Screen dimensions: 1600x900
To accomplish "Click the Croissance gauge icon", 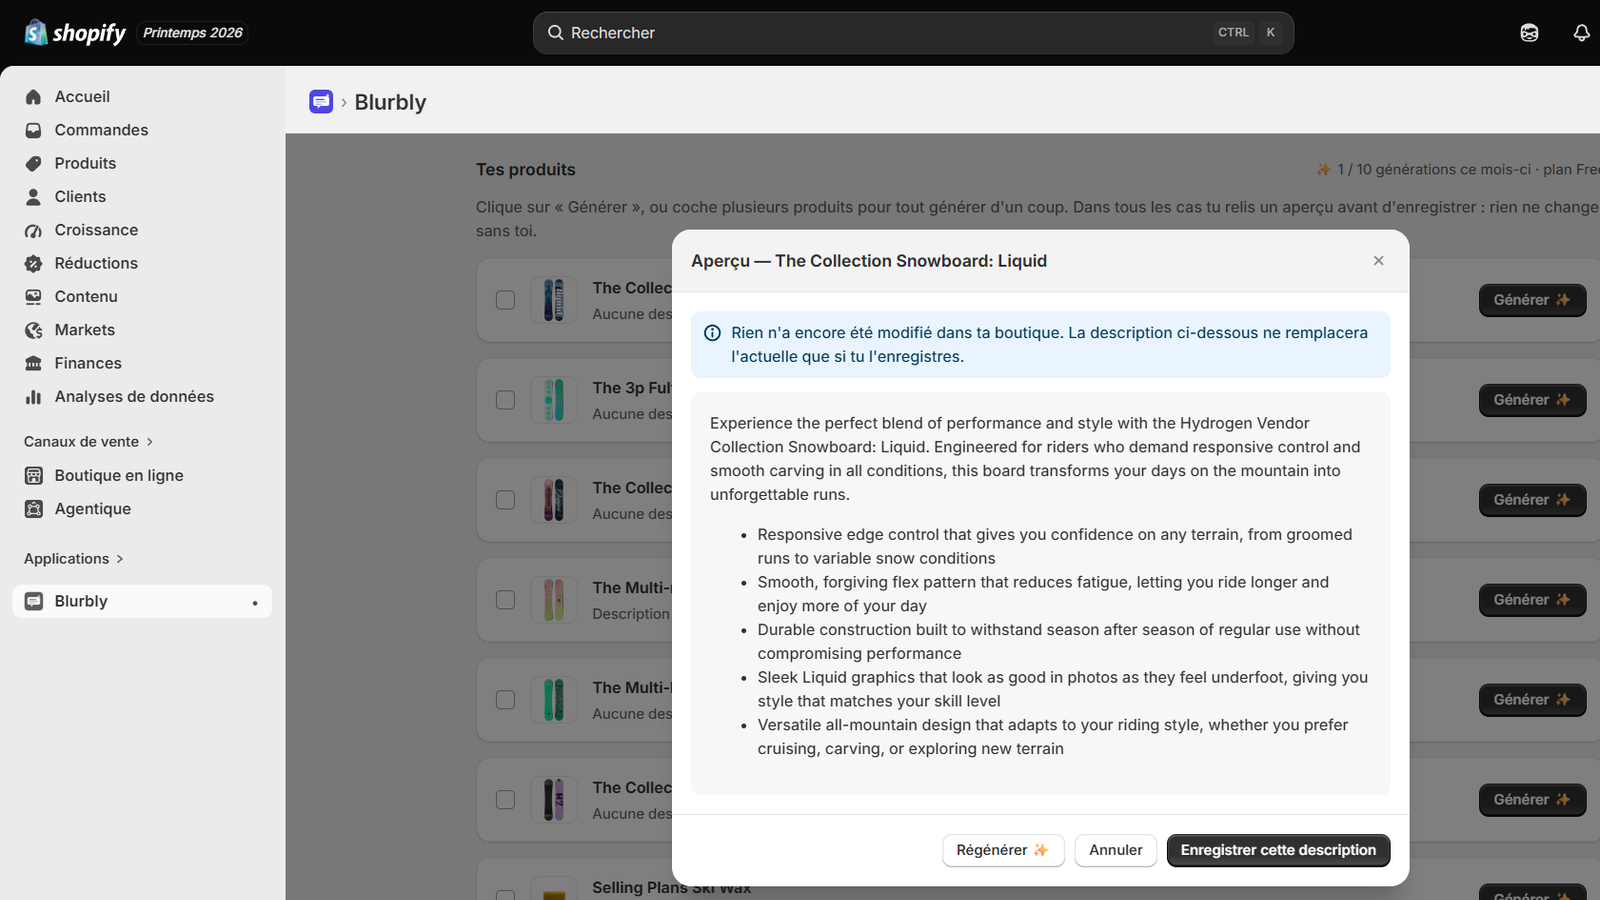I will (34, 230).
